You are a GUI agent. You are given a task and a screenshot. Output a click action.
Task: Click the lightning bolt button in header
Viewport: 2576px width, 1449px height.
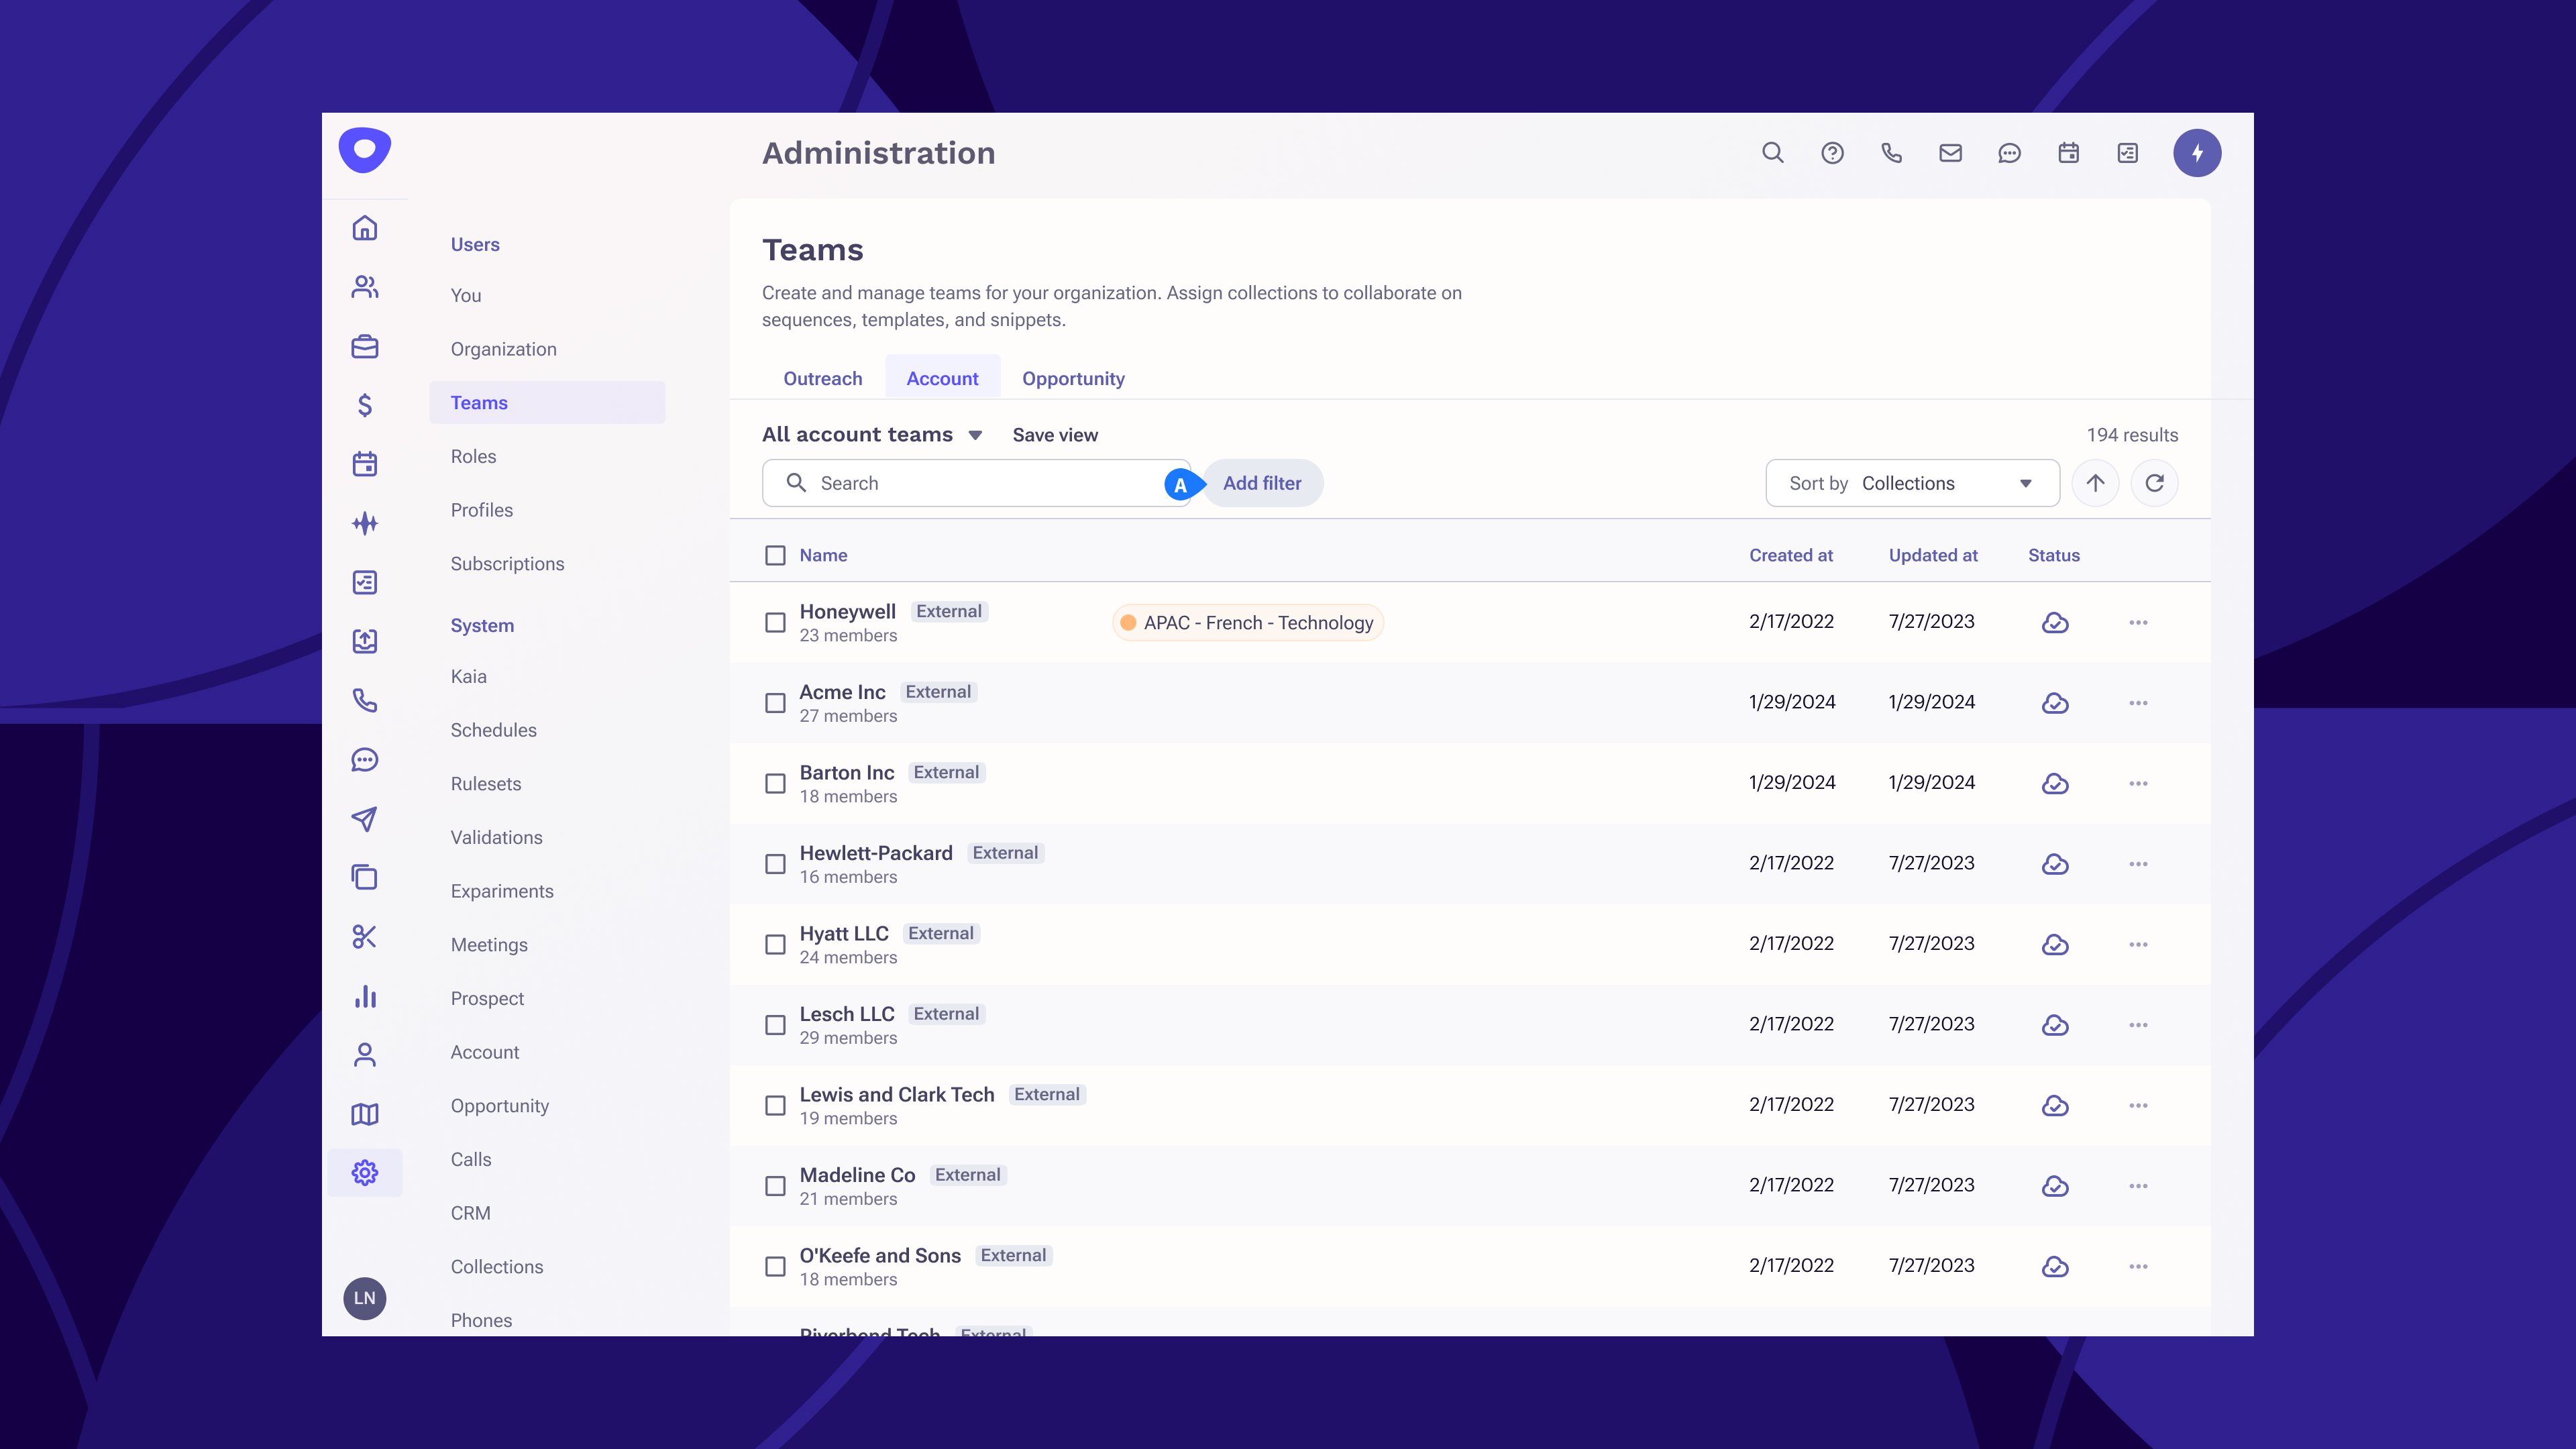[2197, 153]
